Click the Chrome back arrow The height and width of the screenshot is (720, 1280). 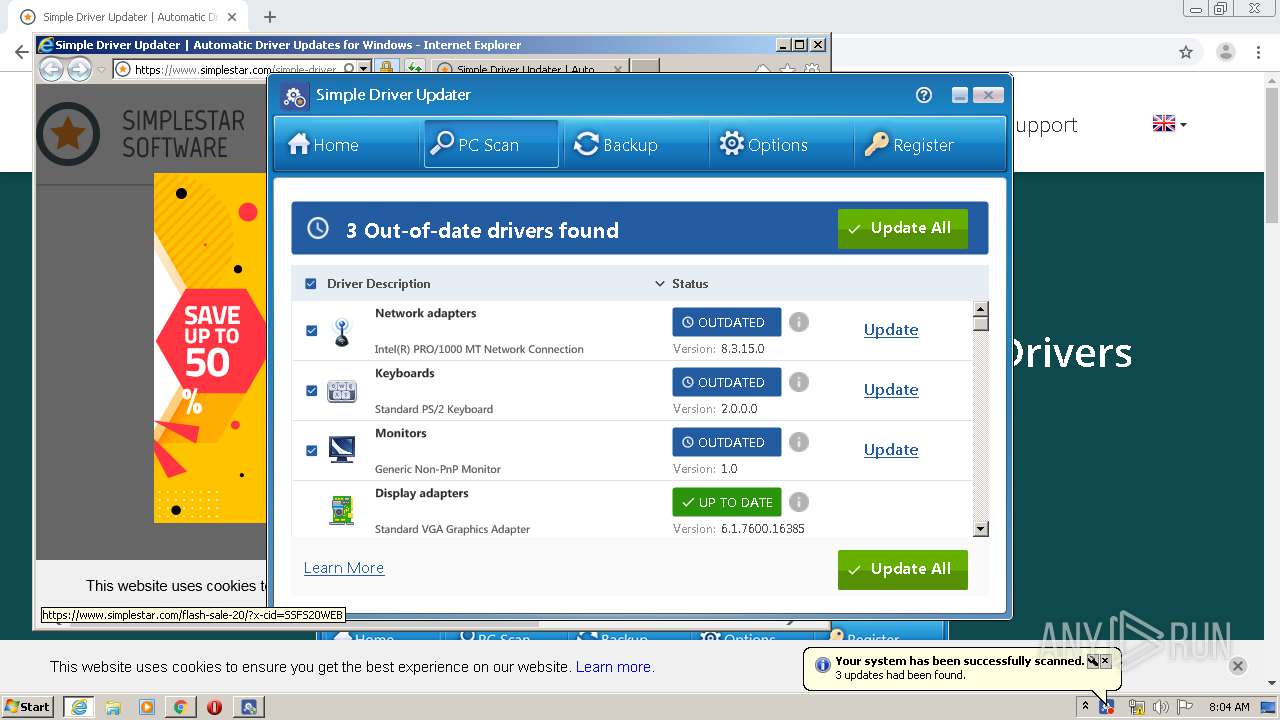tap(21, 52)
